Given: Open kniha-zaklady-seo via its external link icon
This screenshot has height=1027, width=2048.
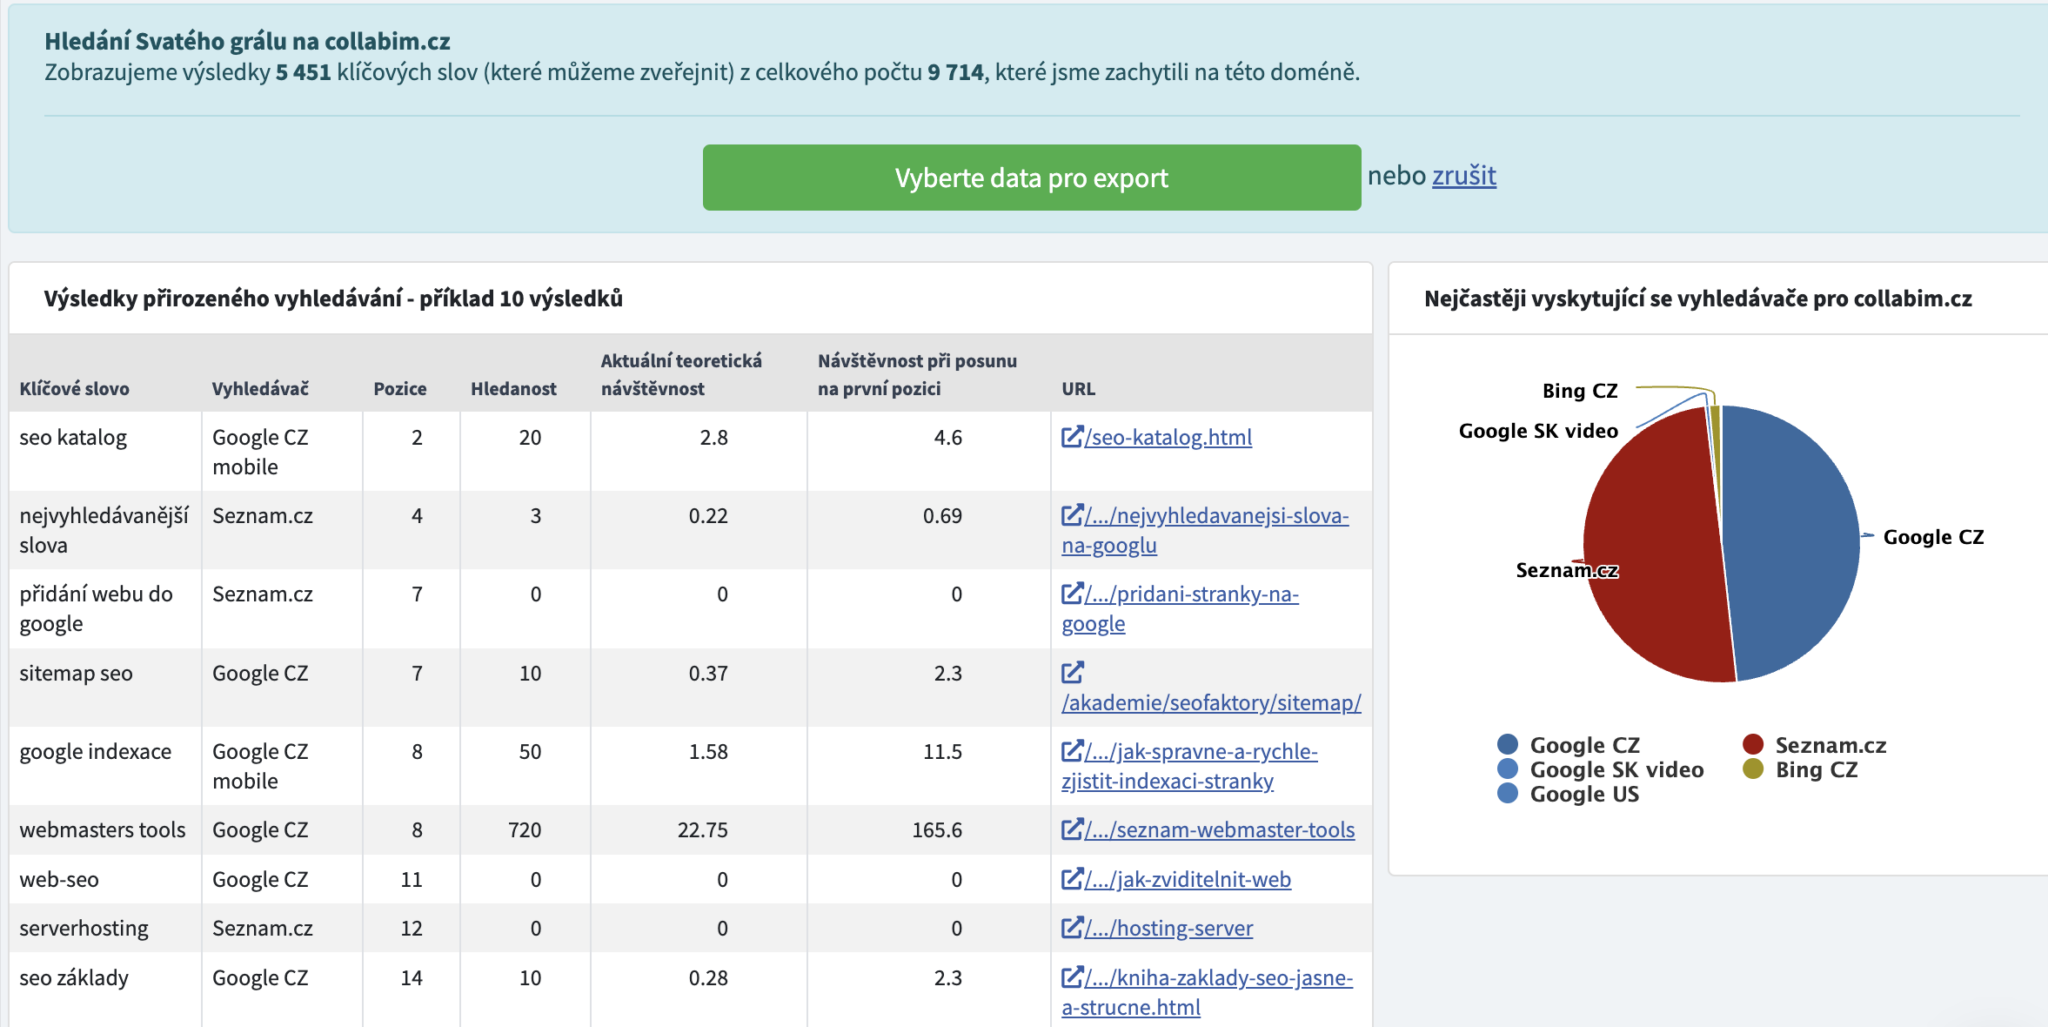Looking at the screenshot, I should click(1072, 977).
